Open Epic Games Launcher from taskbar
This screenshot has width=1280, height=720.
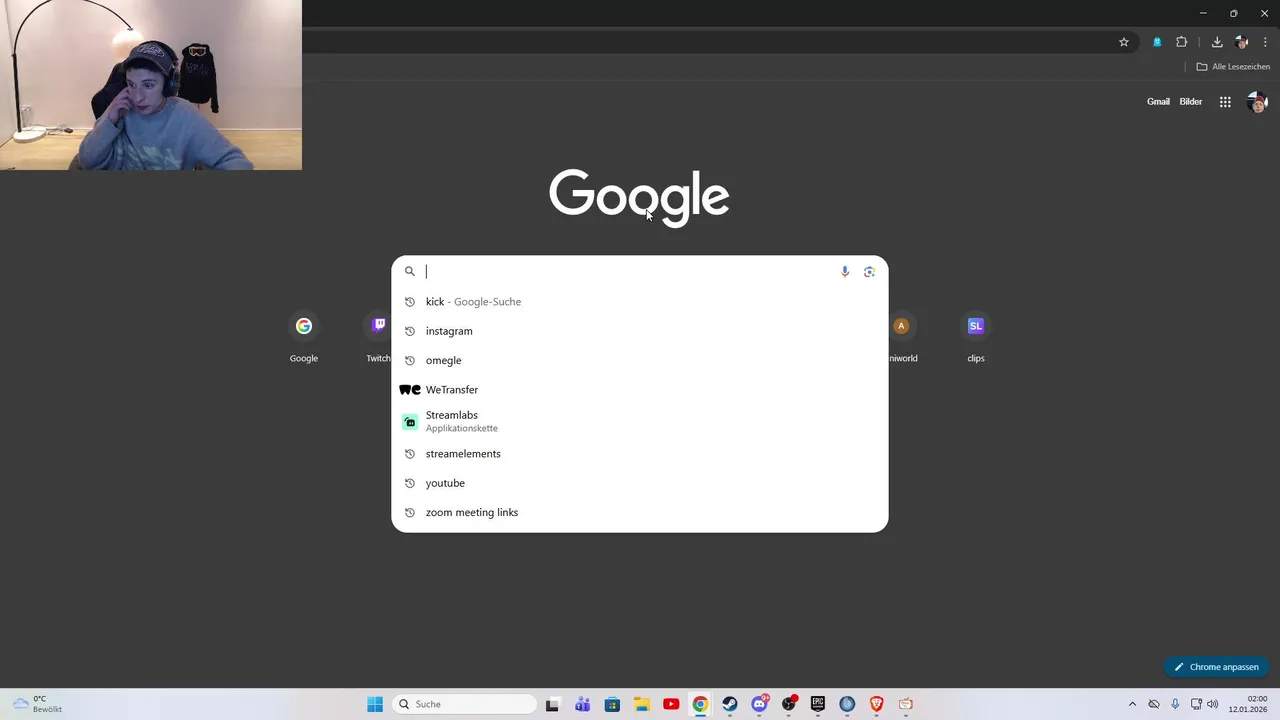818,704
